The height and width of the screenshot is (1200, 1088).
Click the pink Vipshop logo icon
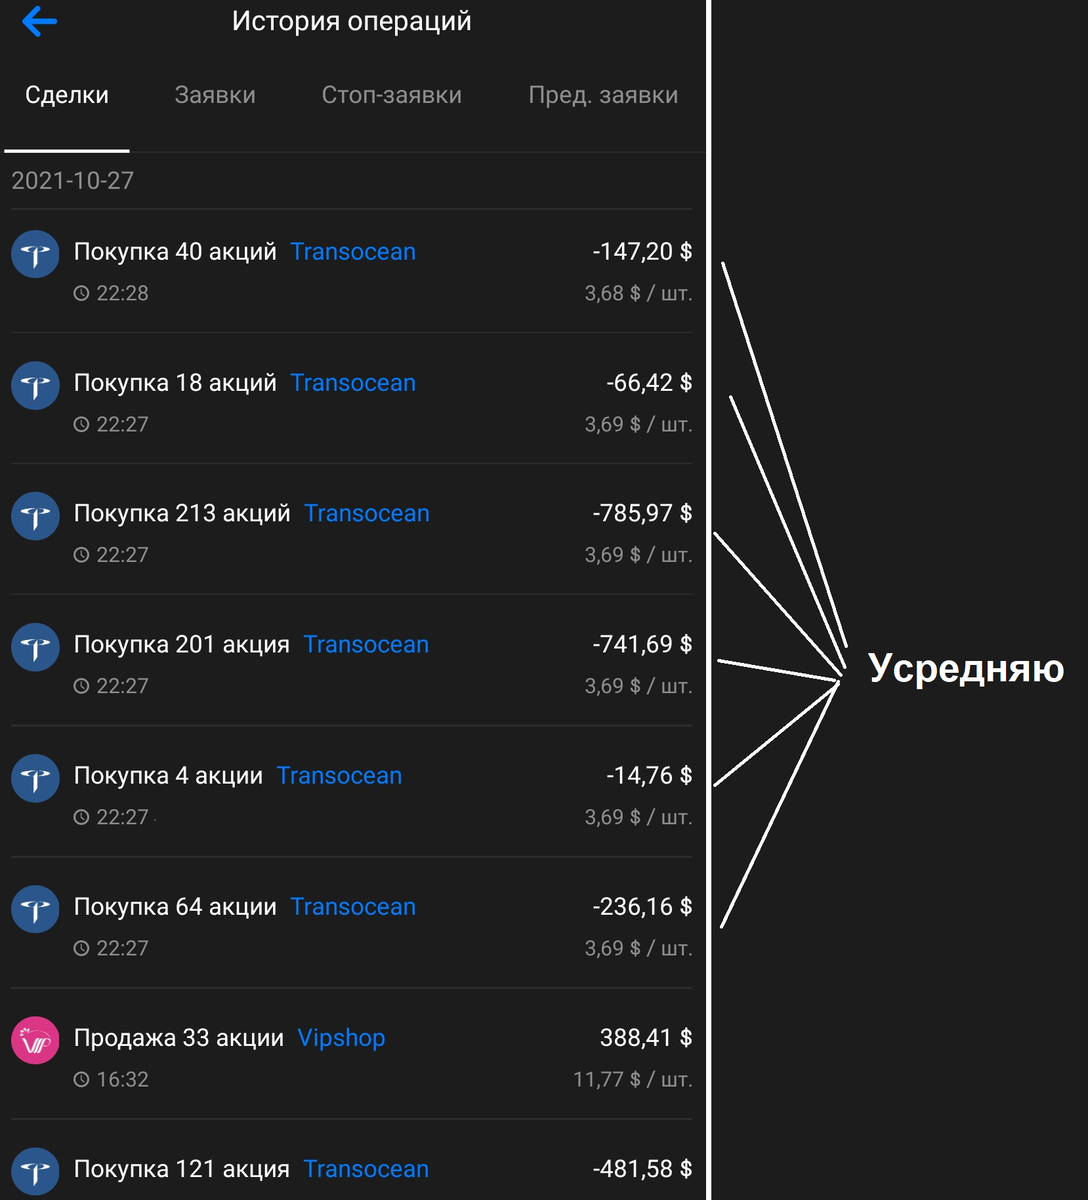coord(35,1040)
